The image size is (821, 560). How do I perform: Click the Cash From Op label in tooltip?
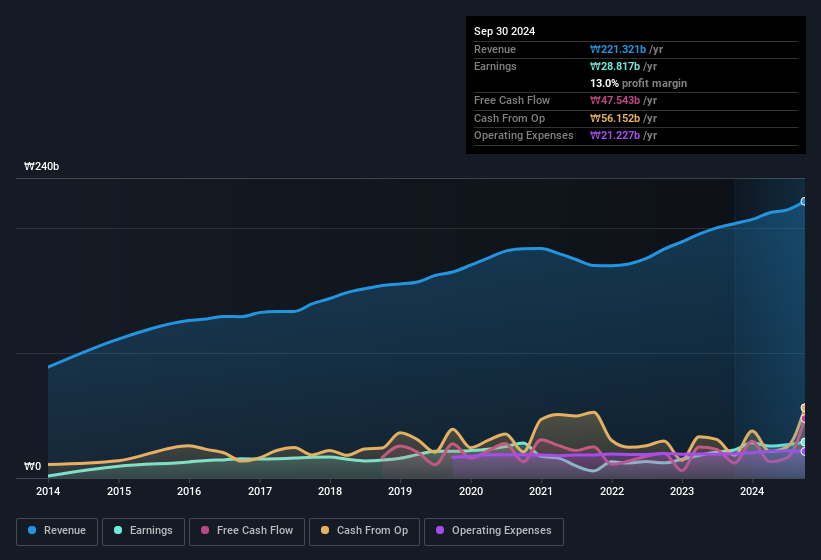point(509,118)
